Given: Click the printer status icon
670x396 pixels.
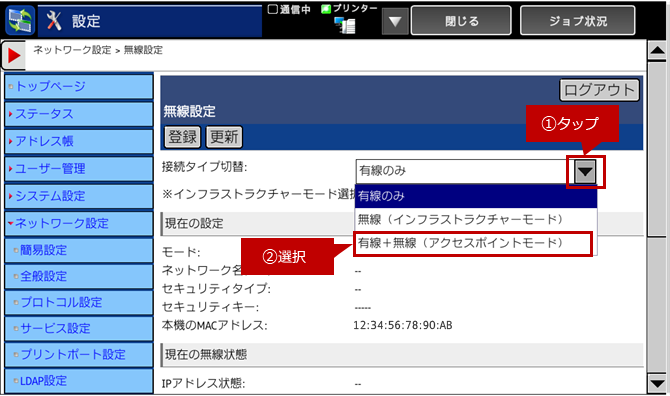Looking at the screenshot, I should (x=345, y=25).
